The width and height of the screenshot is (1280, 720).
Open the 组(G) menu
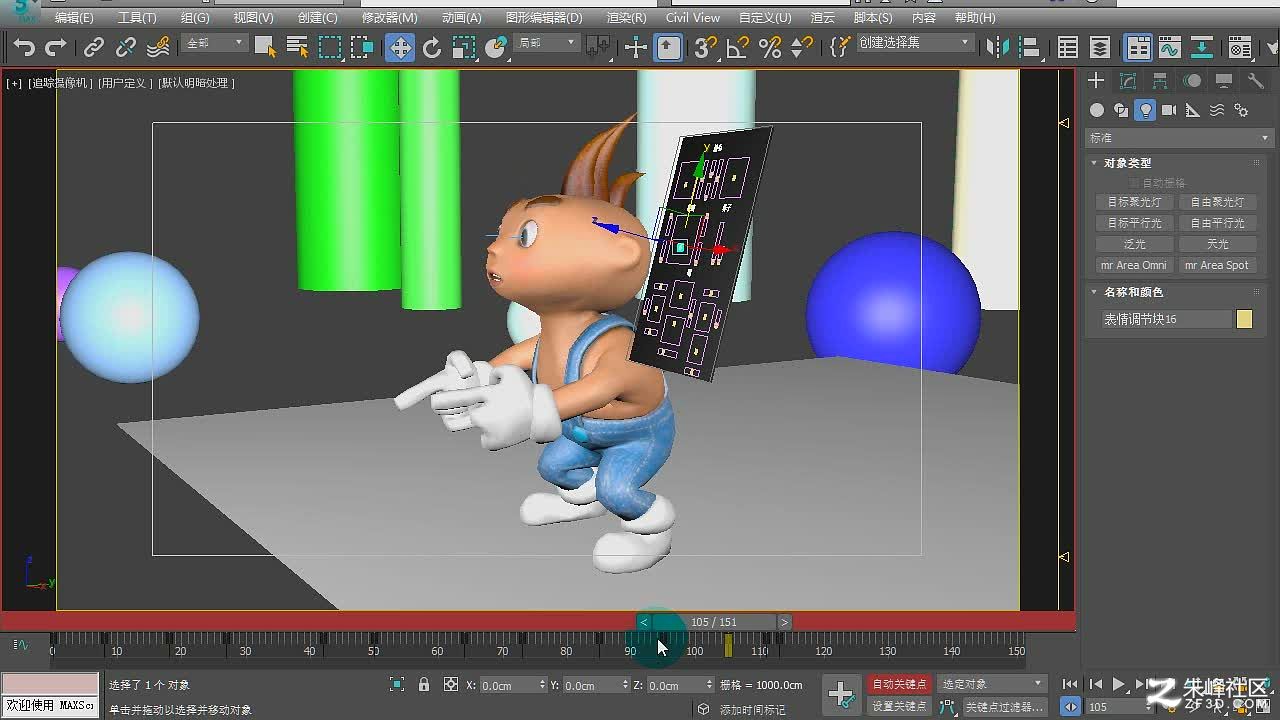[195, 18]
